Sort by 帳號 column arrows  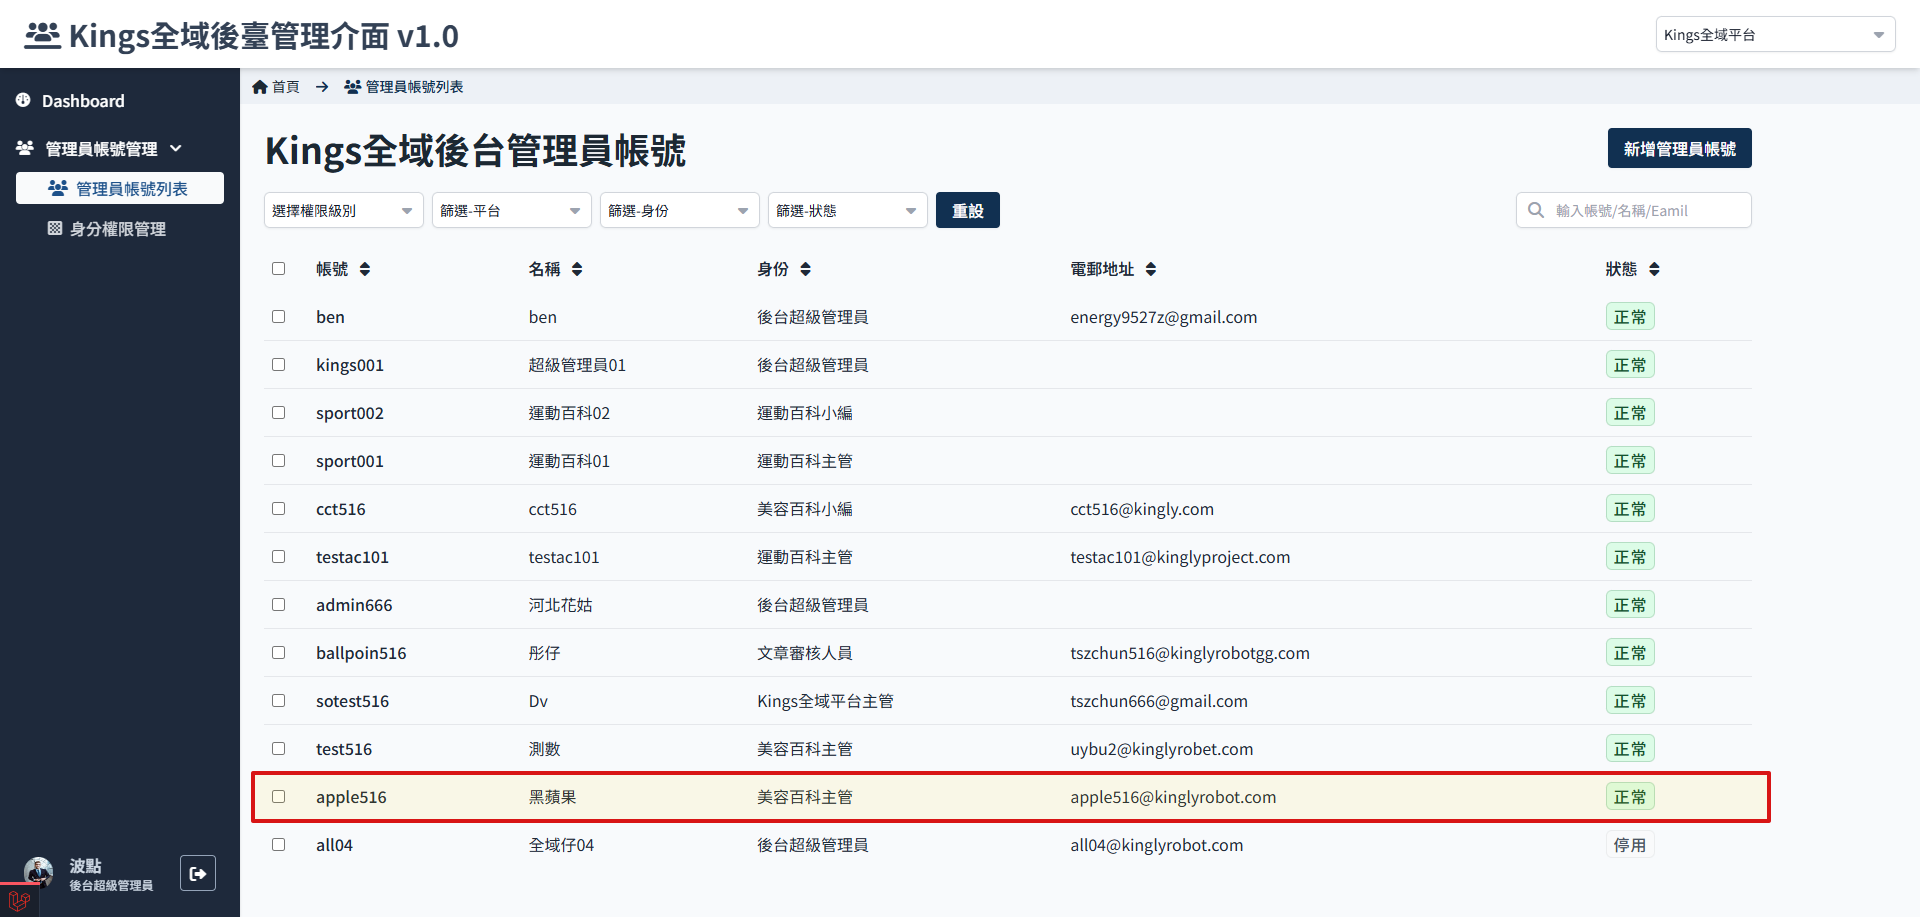pyautogui.click(x=365, y=269)
